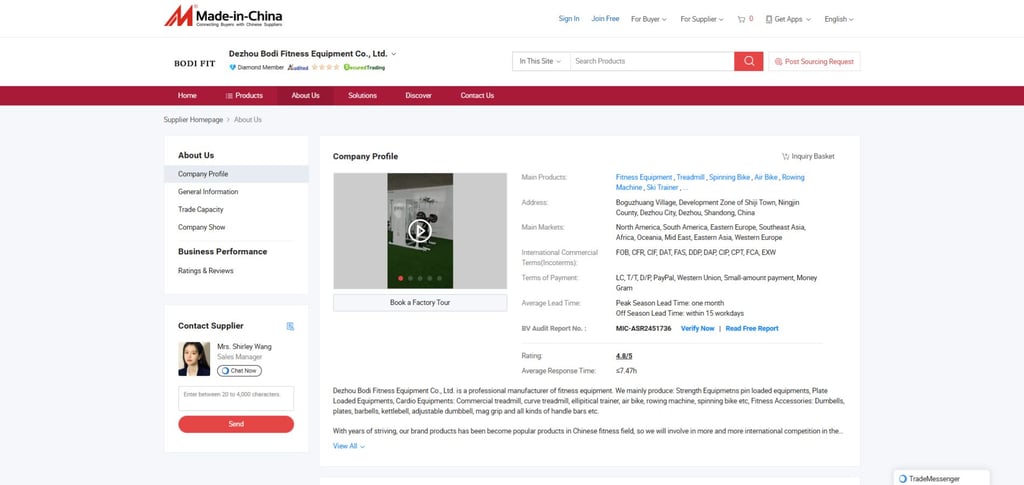Click Shirley Wang's profile photo
The height and width of the screenshot is (485, 1024).
194,359
